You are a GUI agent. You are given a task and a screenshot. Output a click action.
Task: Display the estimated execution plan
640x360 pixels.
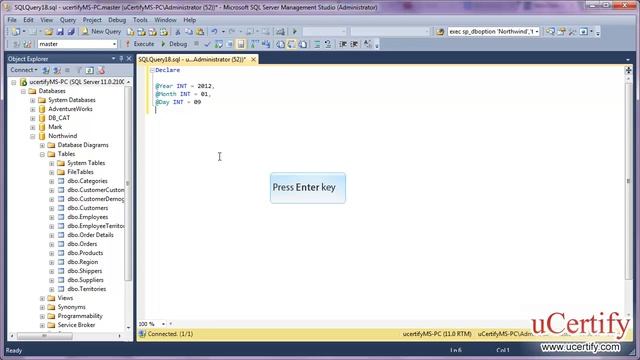[218, 44]
